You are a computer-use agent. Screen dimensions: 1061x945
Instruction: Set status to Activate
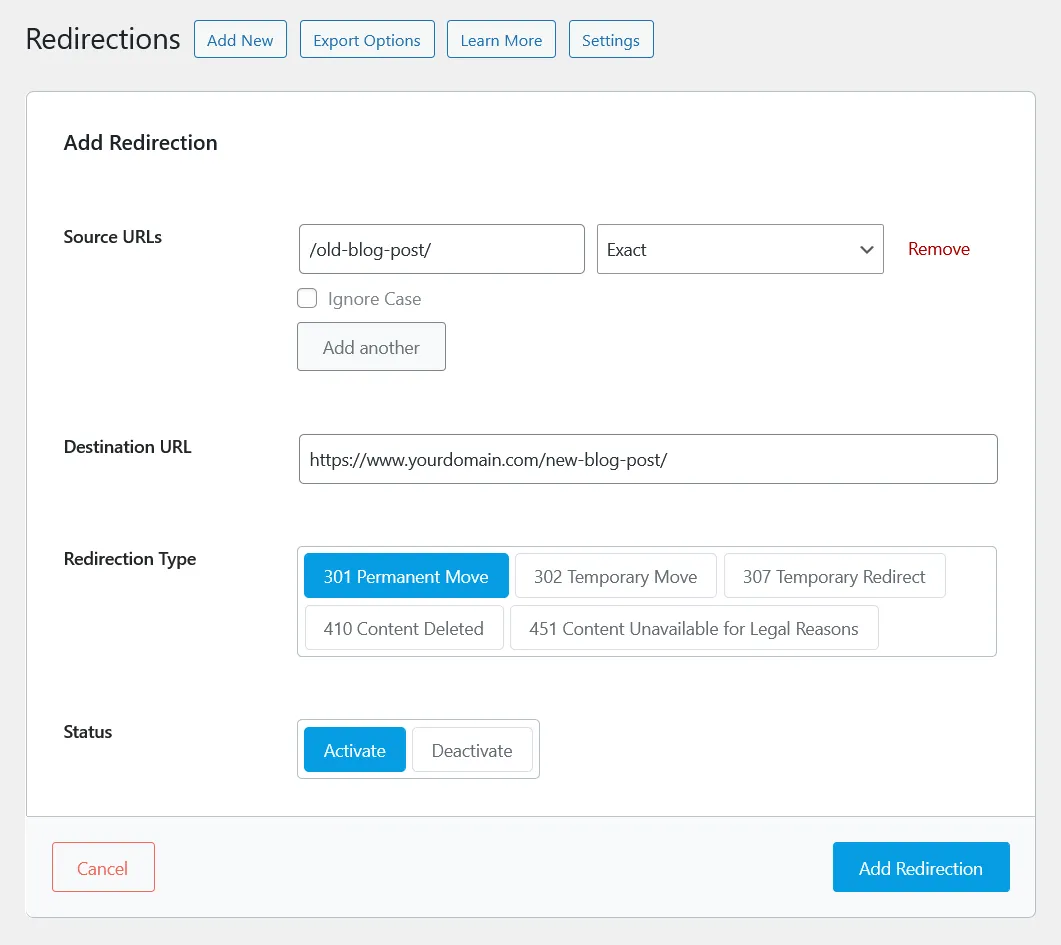355,750
